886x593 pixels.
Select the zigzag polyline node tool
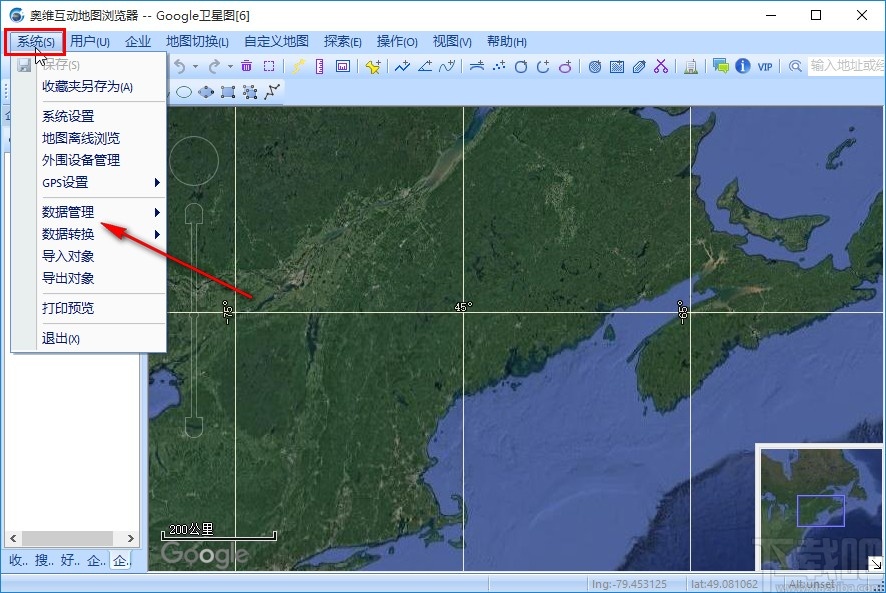pyautogui.click(x=272, y=91)
